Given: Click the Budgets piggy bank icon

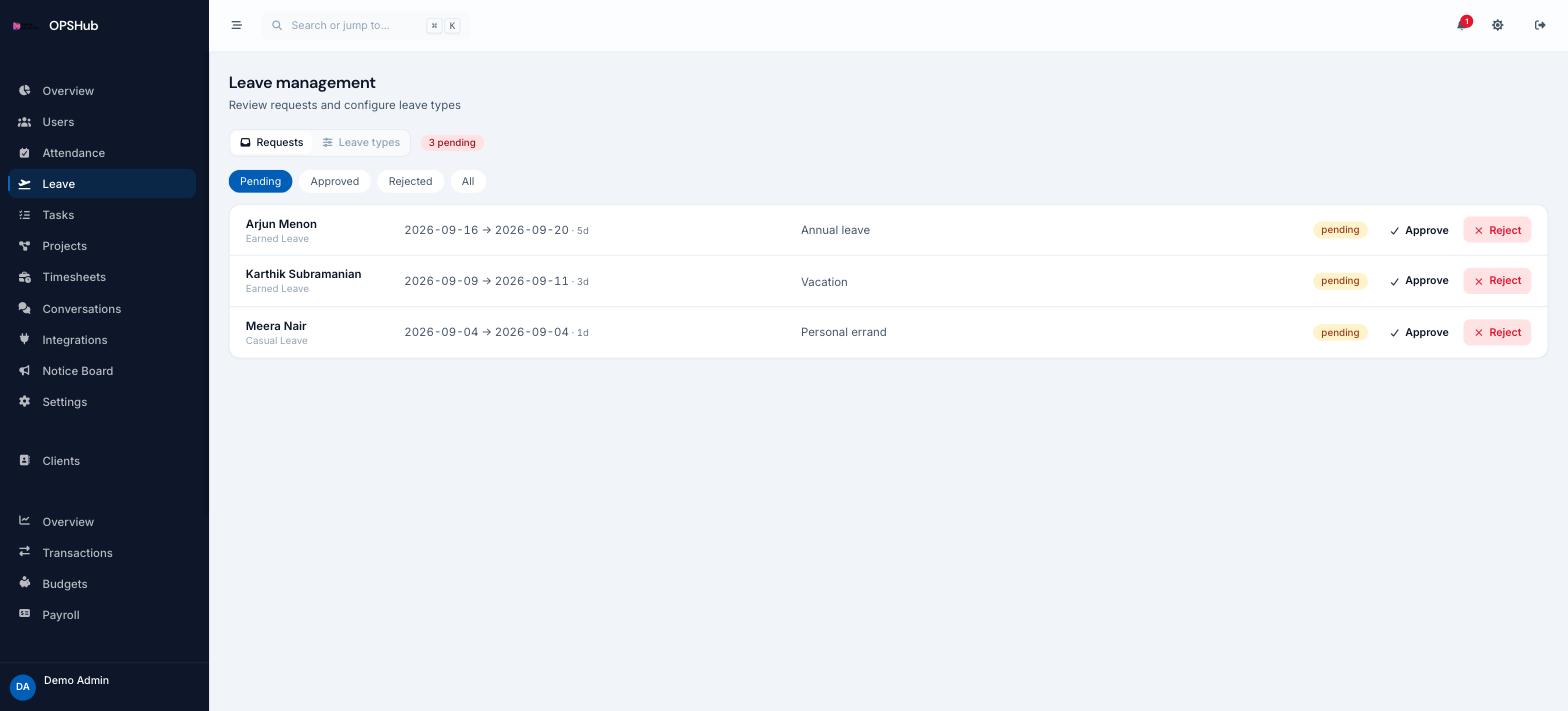Looking at the screenshot, I should click(24, 583).
